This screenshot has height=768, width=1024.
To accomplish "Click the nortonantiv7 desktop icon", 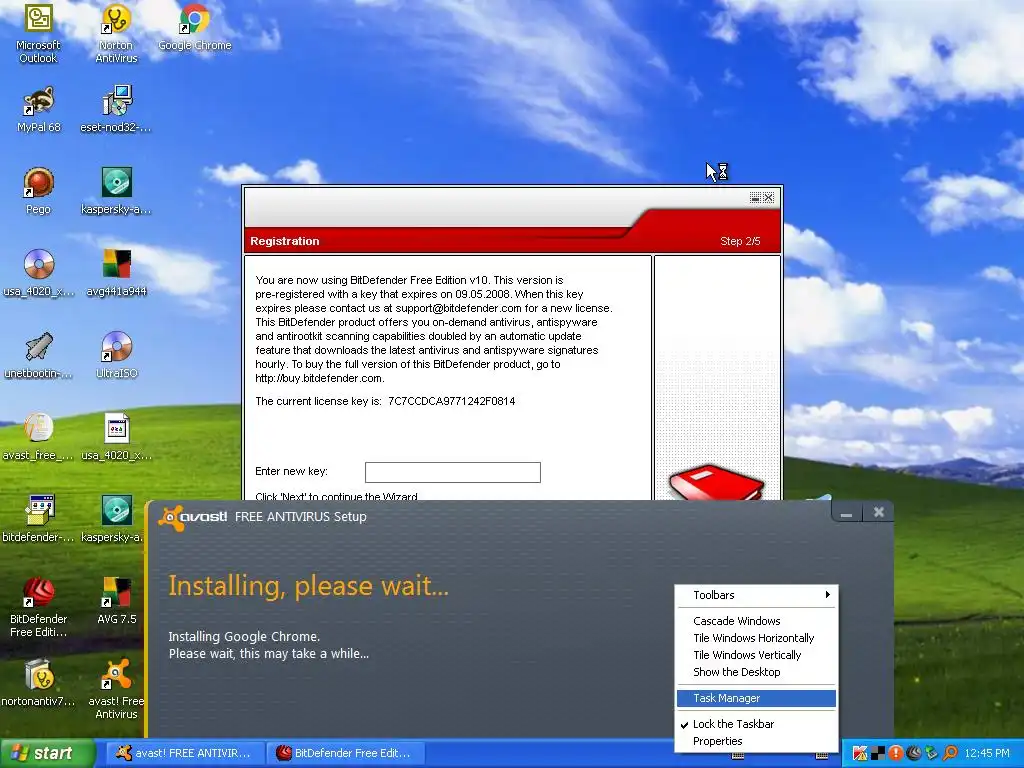I will coord(39,682).
